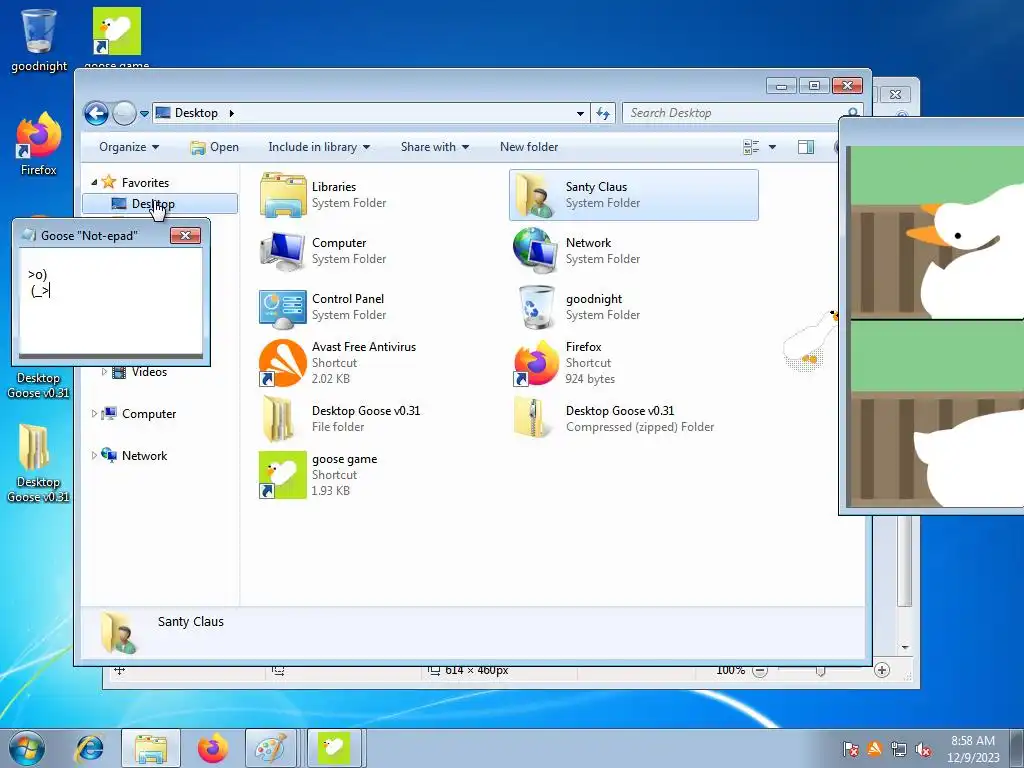The image size is (1024, 768).
Task: Click the Action Center flag icon
Action: (x=850, y=749)
